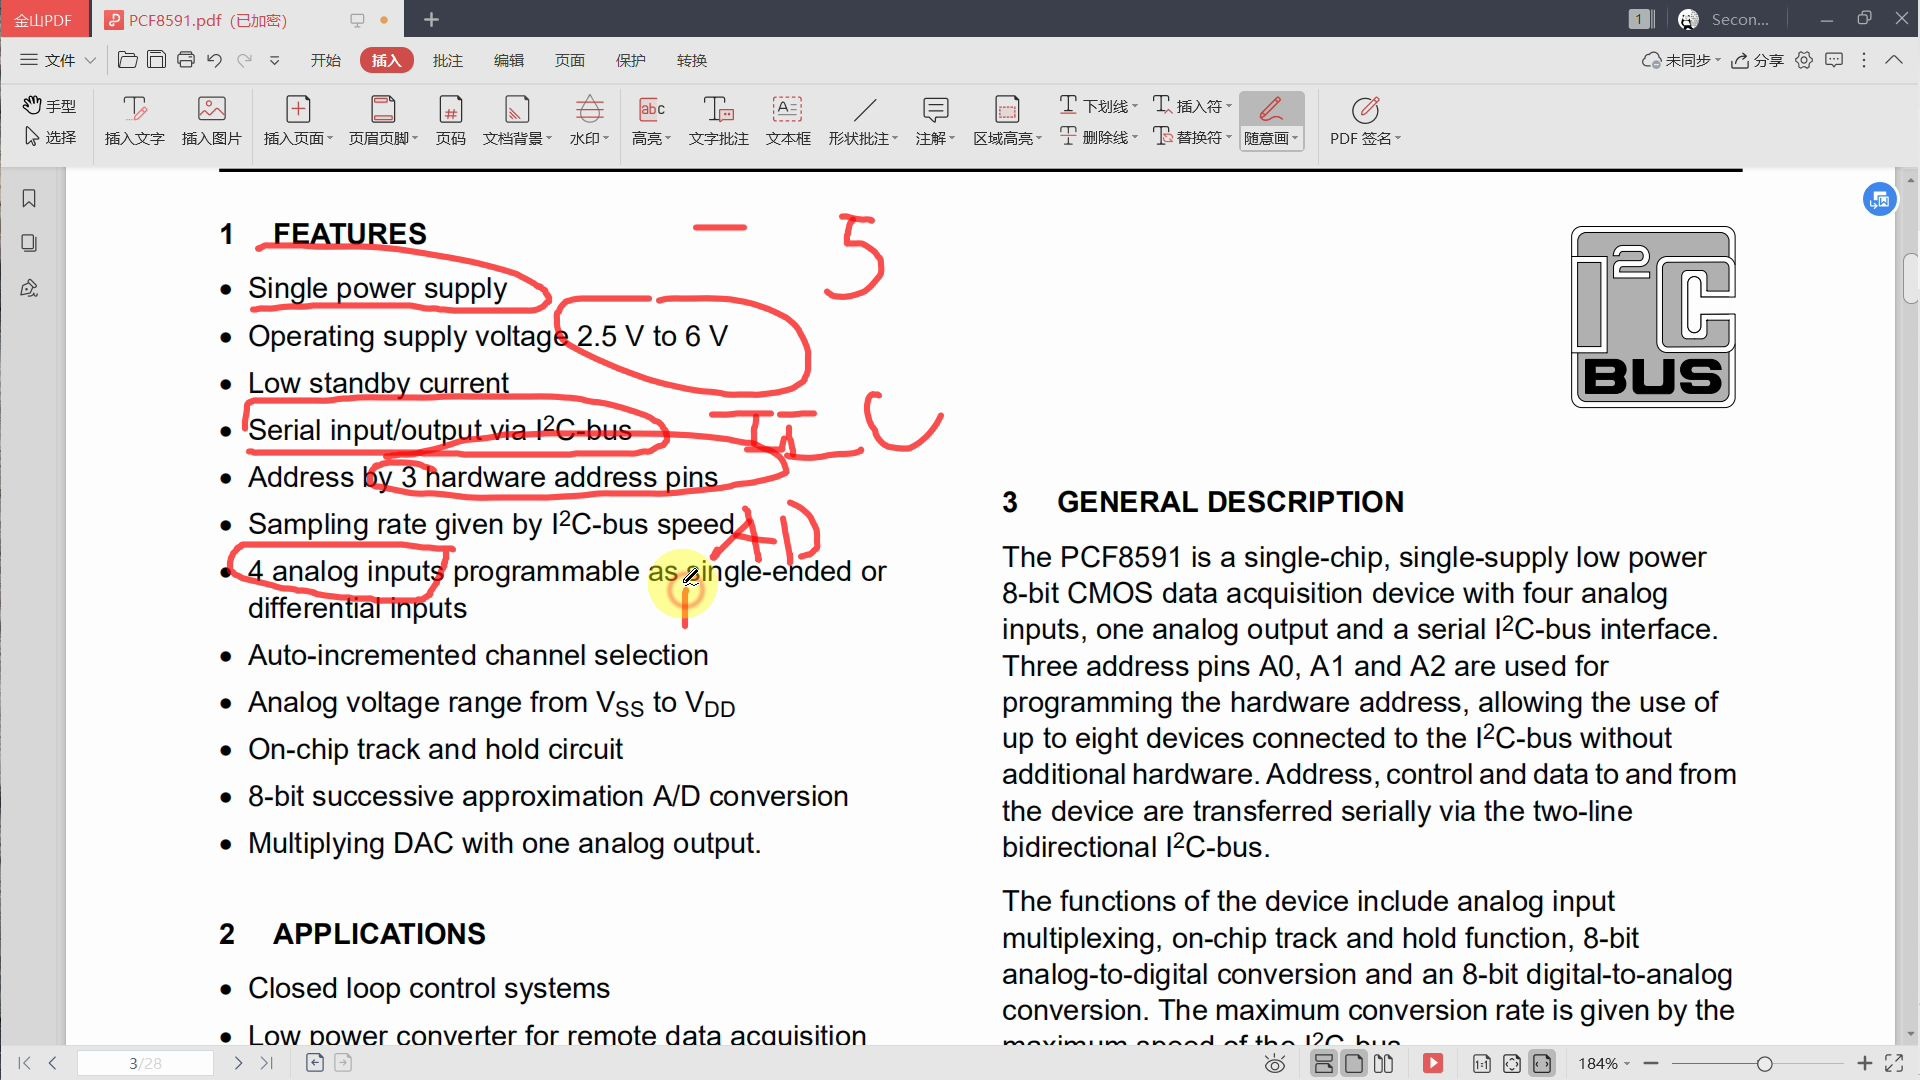Expand the freehand draw dropdown arrow
The width and height of the screenshot is (1920, 1080).
(x=1295, y=138)
